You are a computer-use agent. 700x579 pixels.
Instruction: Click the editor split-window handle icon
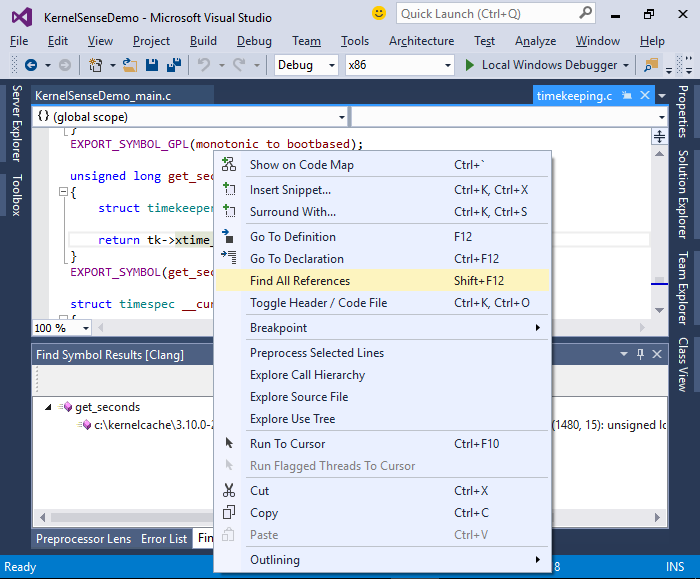[659, 137]
